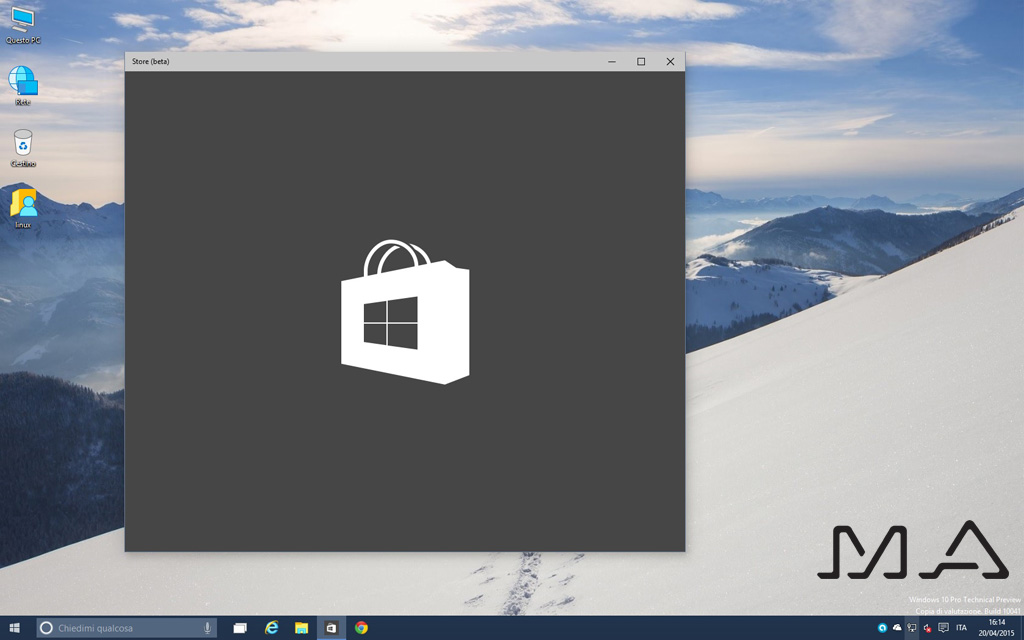This screenshot has width=1024, height=640.
Task: Select the Cestino recycle bin icon
Action: point(23,148)
